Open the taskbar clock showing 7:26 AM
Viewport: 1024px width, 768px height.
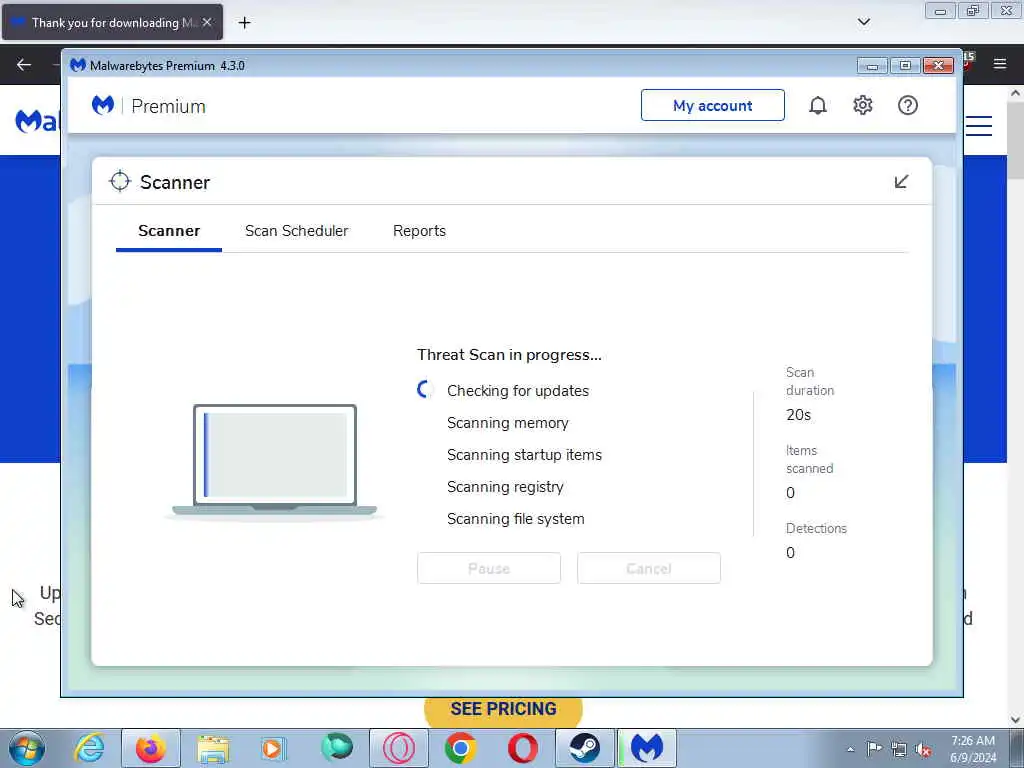973,749
